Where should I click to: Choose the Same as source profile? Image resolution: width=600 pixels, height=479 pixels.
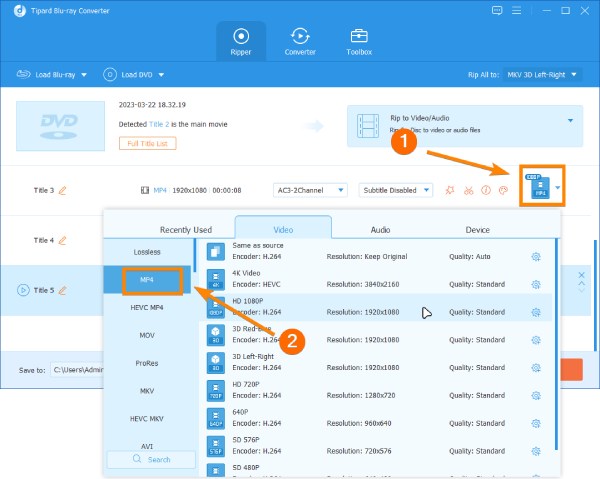point(376,252)
